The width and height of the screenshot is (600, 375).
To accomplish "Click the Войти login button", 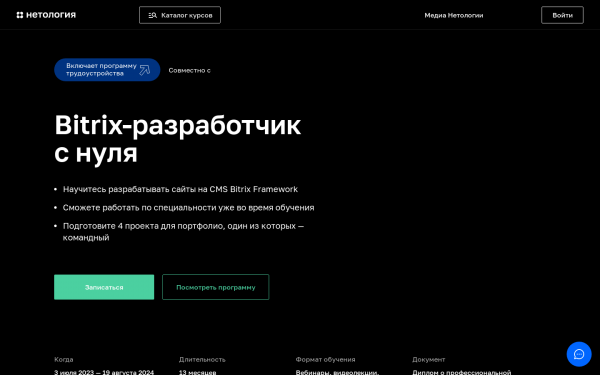I will 562,15.
